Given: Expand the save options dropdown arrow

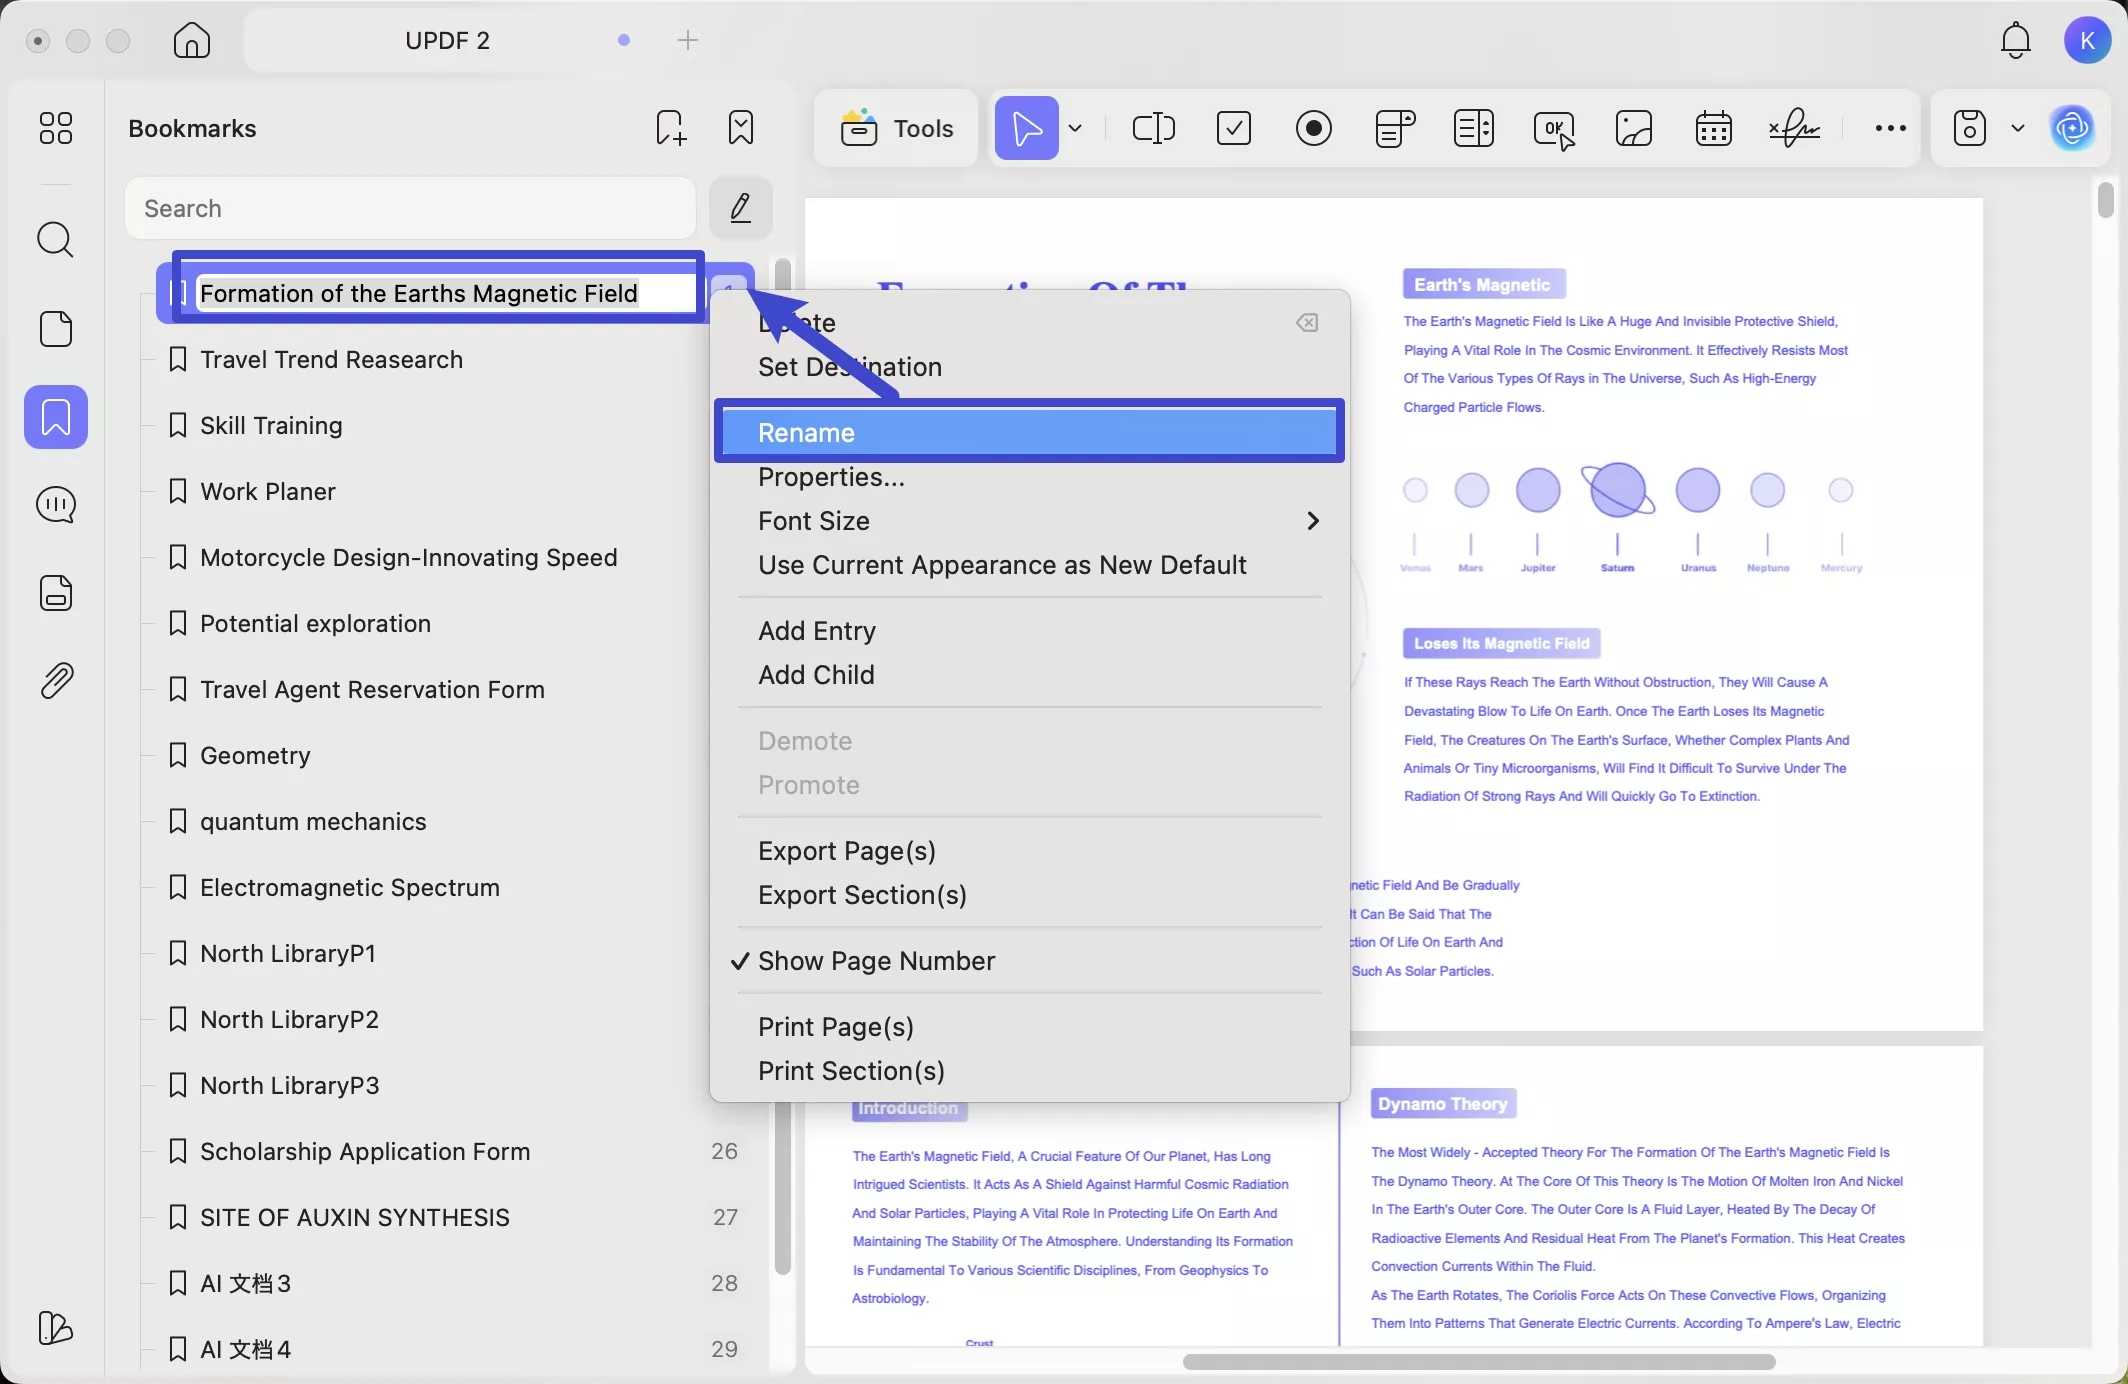Looking at the screenshot, I should point(2018,128).
